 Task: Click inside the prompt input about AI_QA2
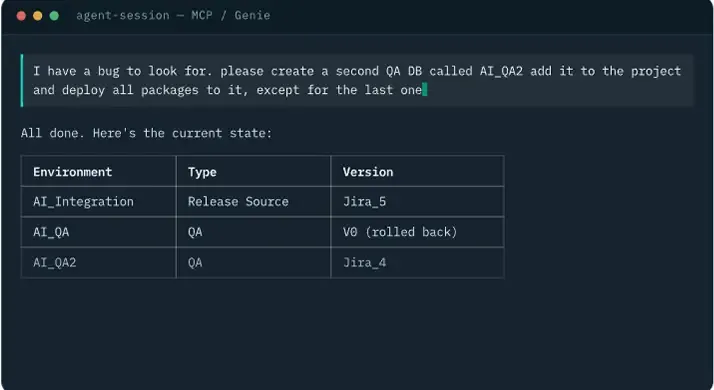pyautogui.click(x=357, y=81)
